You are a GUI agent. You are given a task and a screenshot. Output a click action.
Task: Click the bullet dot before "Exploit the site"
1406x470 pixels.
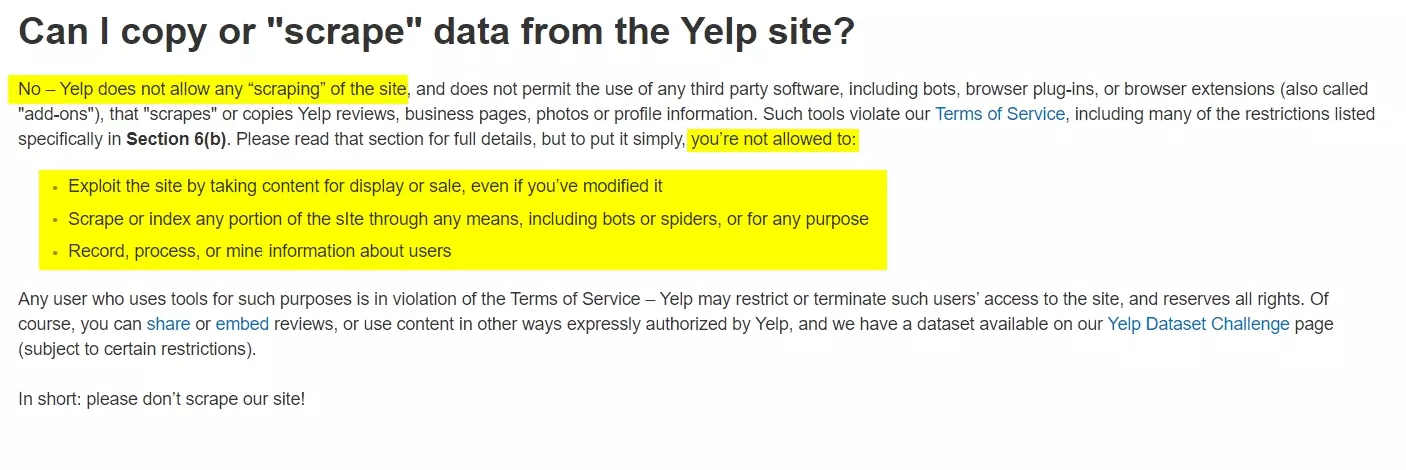coord(55,187)
